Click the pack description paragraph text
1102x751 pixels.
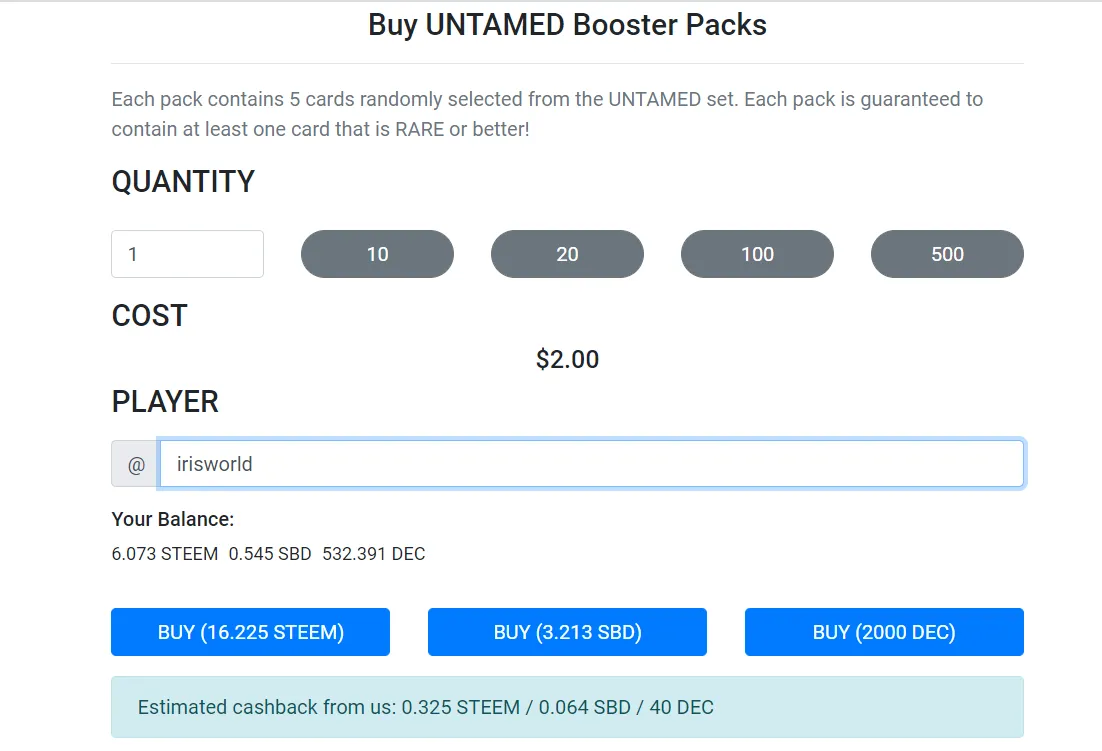pyautogui.click(x=547, y=114)
